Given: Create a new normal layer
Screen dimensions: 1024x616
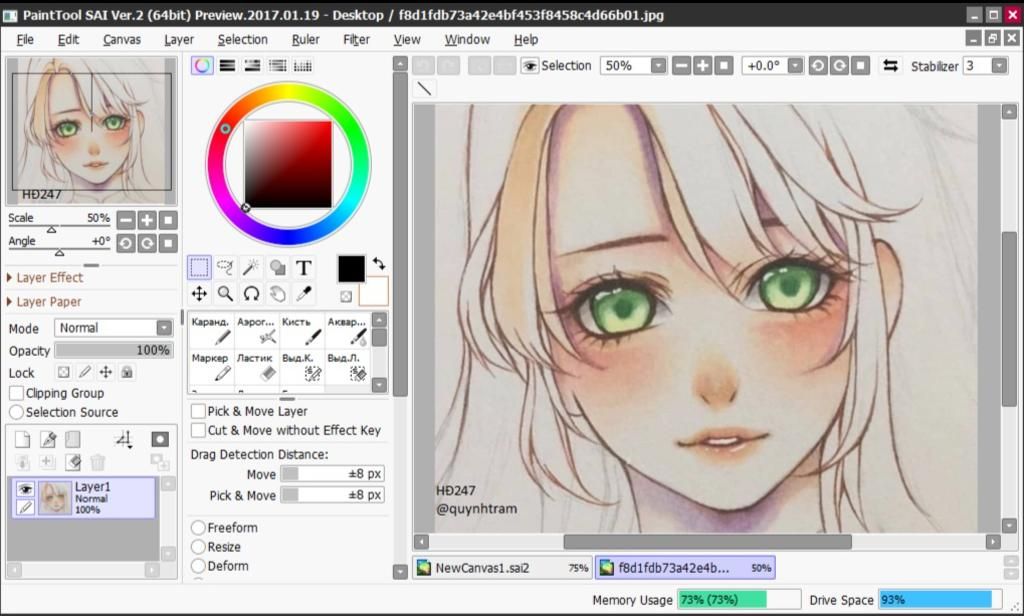Looking at the screenshot, I should click(x=22, y=440).
